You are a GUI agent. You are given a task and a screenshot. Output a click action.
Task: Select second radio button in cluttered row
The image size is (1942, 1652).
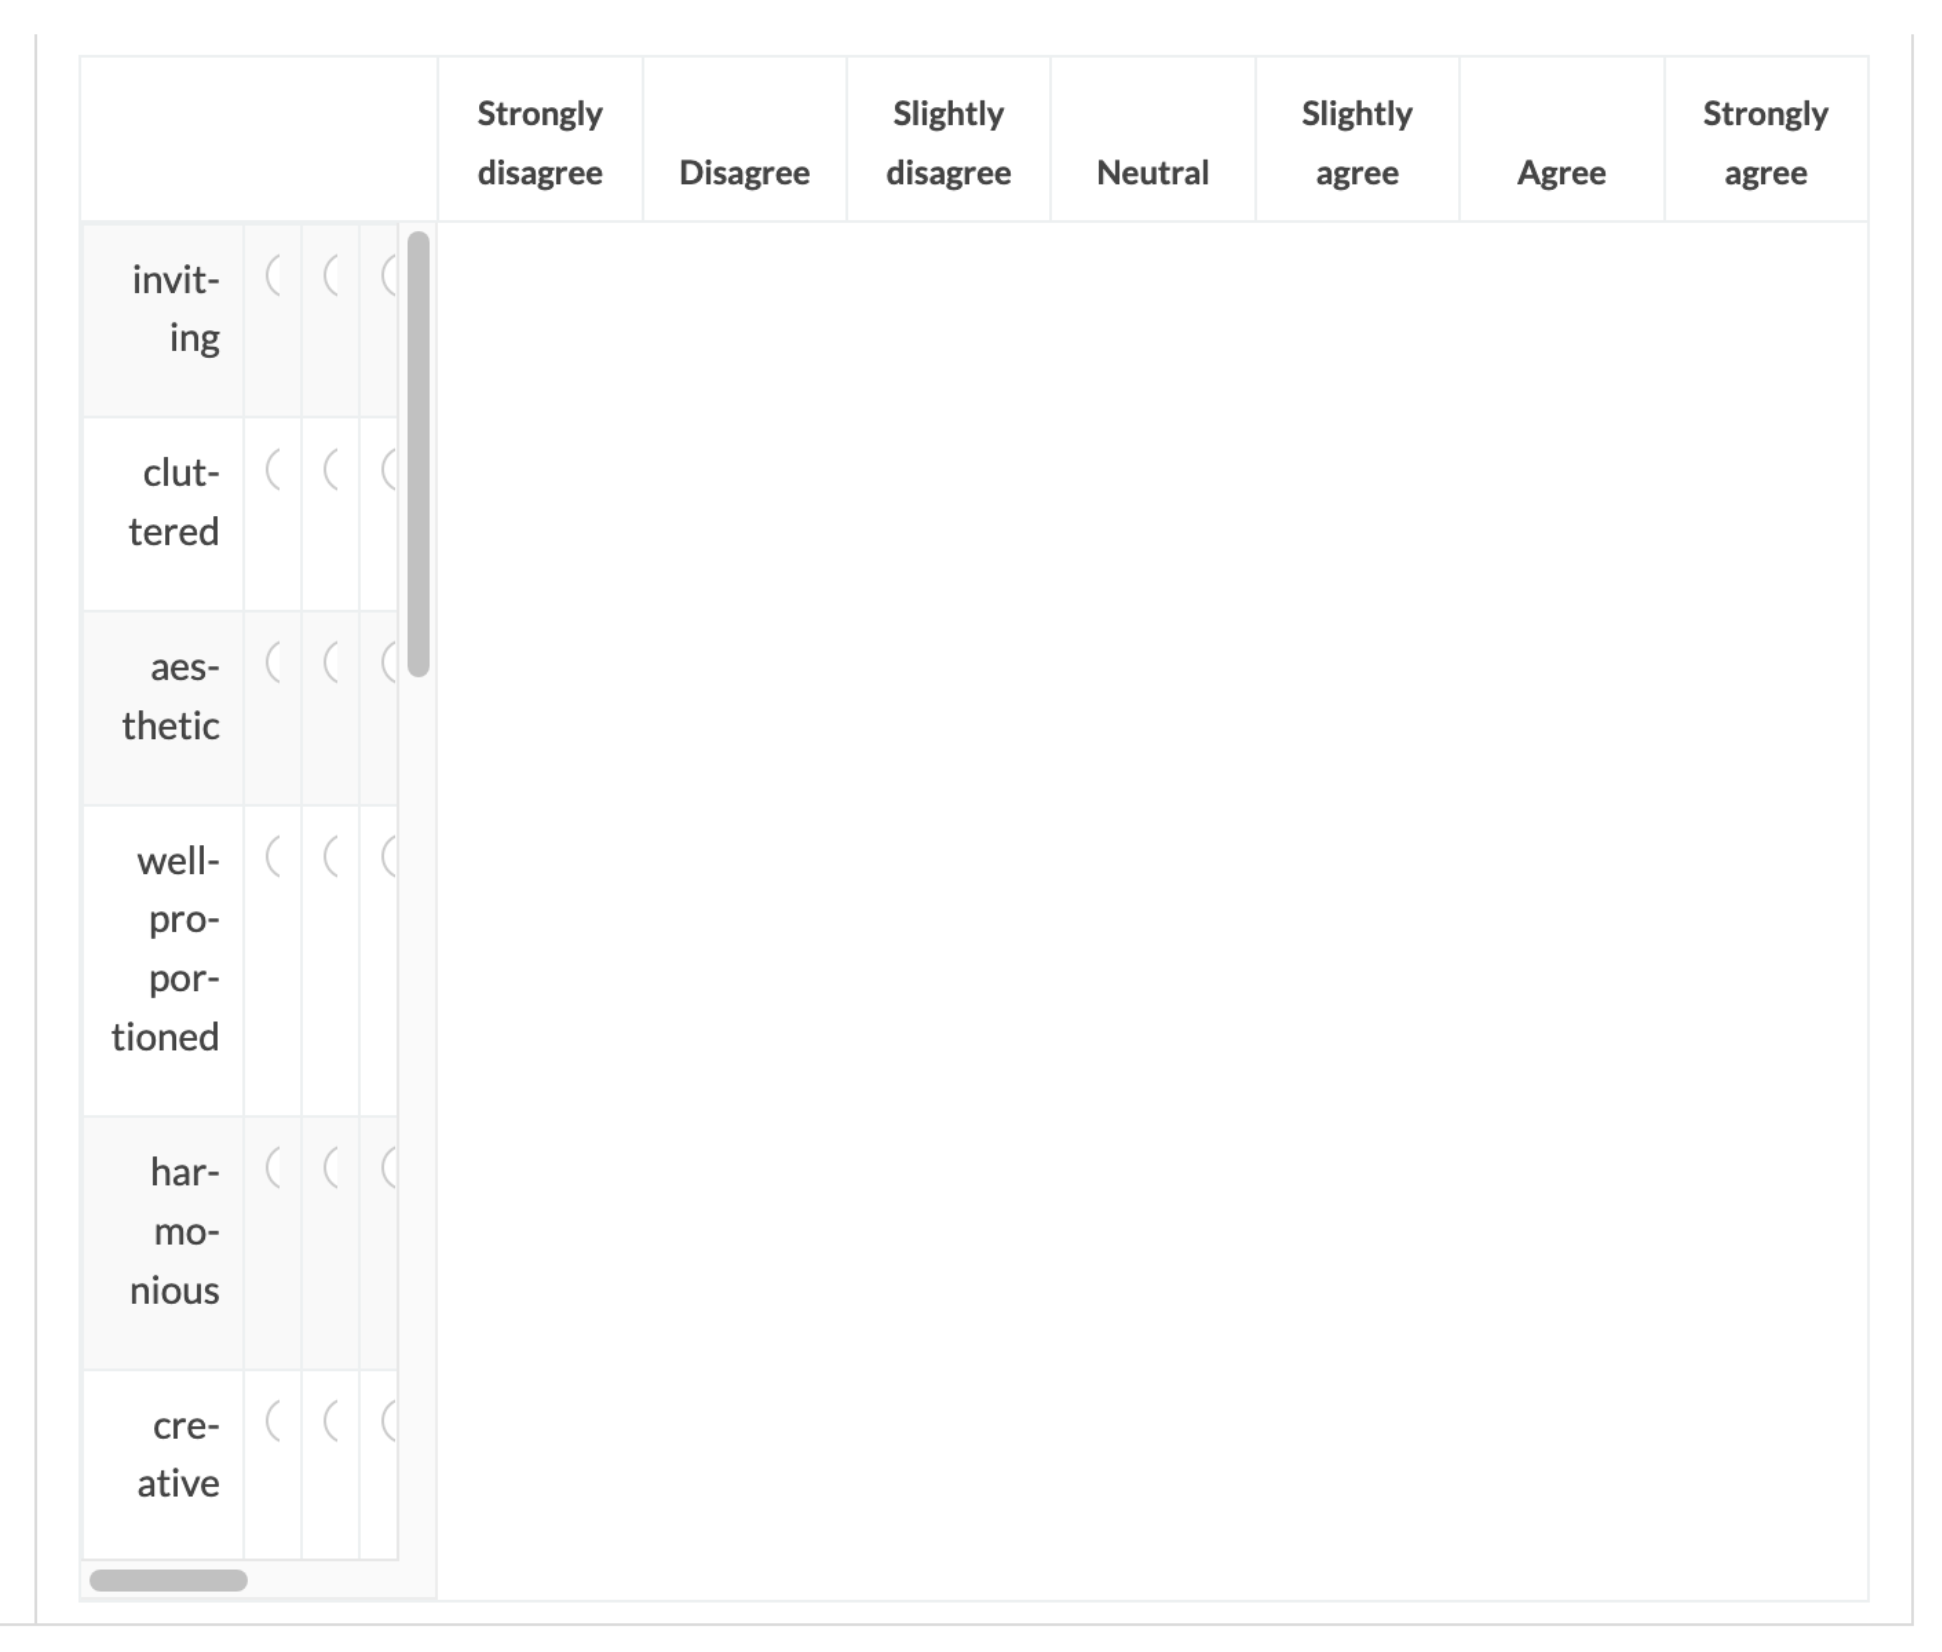point(332,469)
